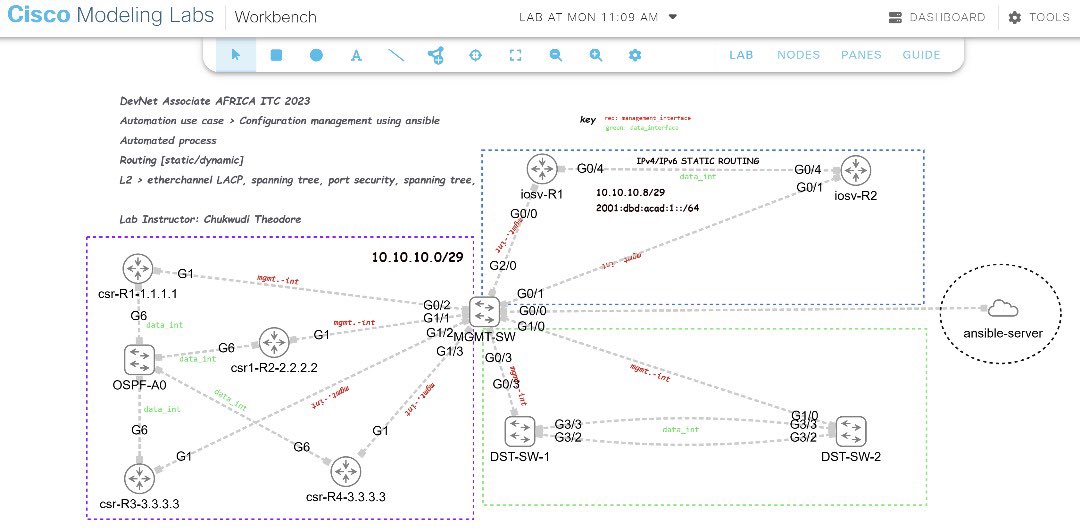Choose the rectangle annotation tool

click(276, 55)
